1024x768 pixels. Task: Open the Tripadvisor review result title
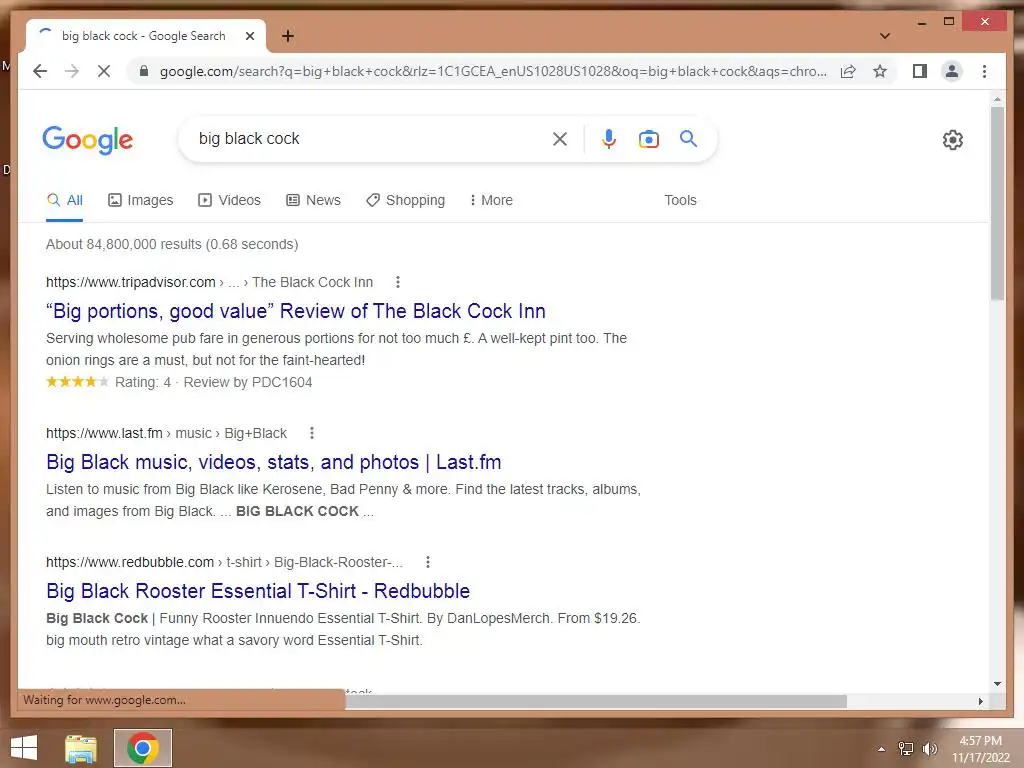pos(296,311)
